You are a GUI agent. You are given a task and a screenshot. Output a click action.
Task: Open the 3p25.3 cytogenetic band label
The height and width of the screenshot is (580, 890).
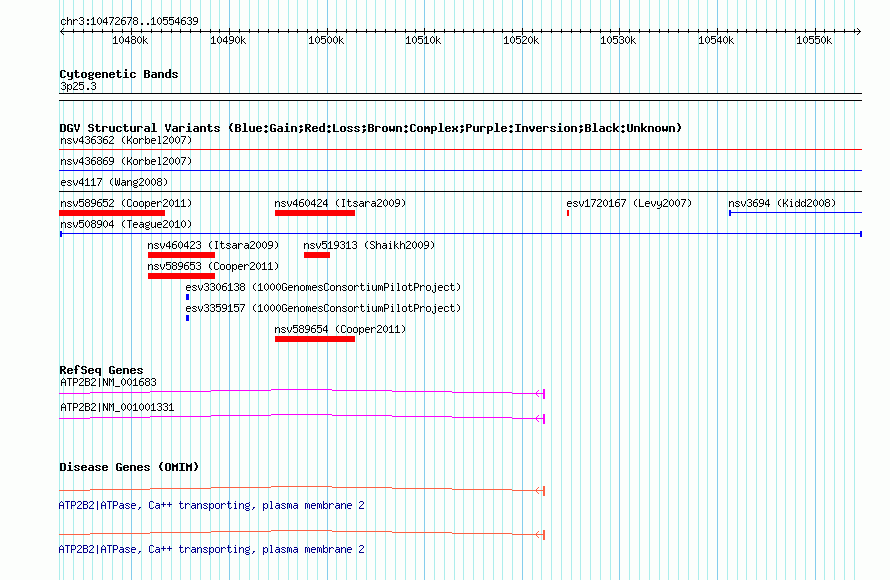point(78,86)
